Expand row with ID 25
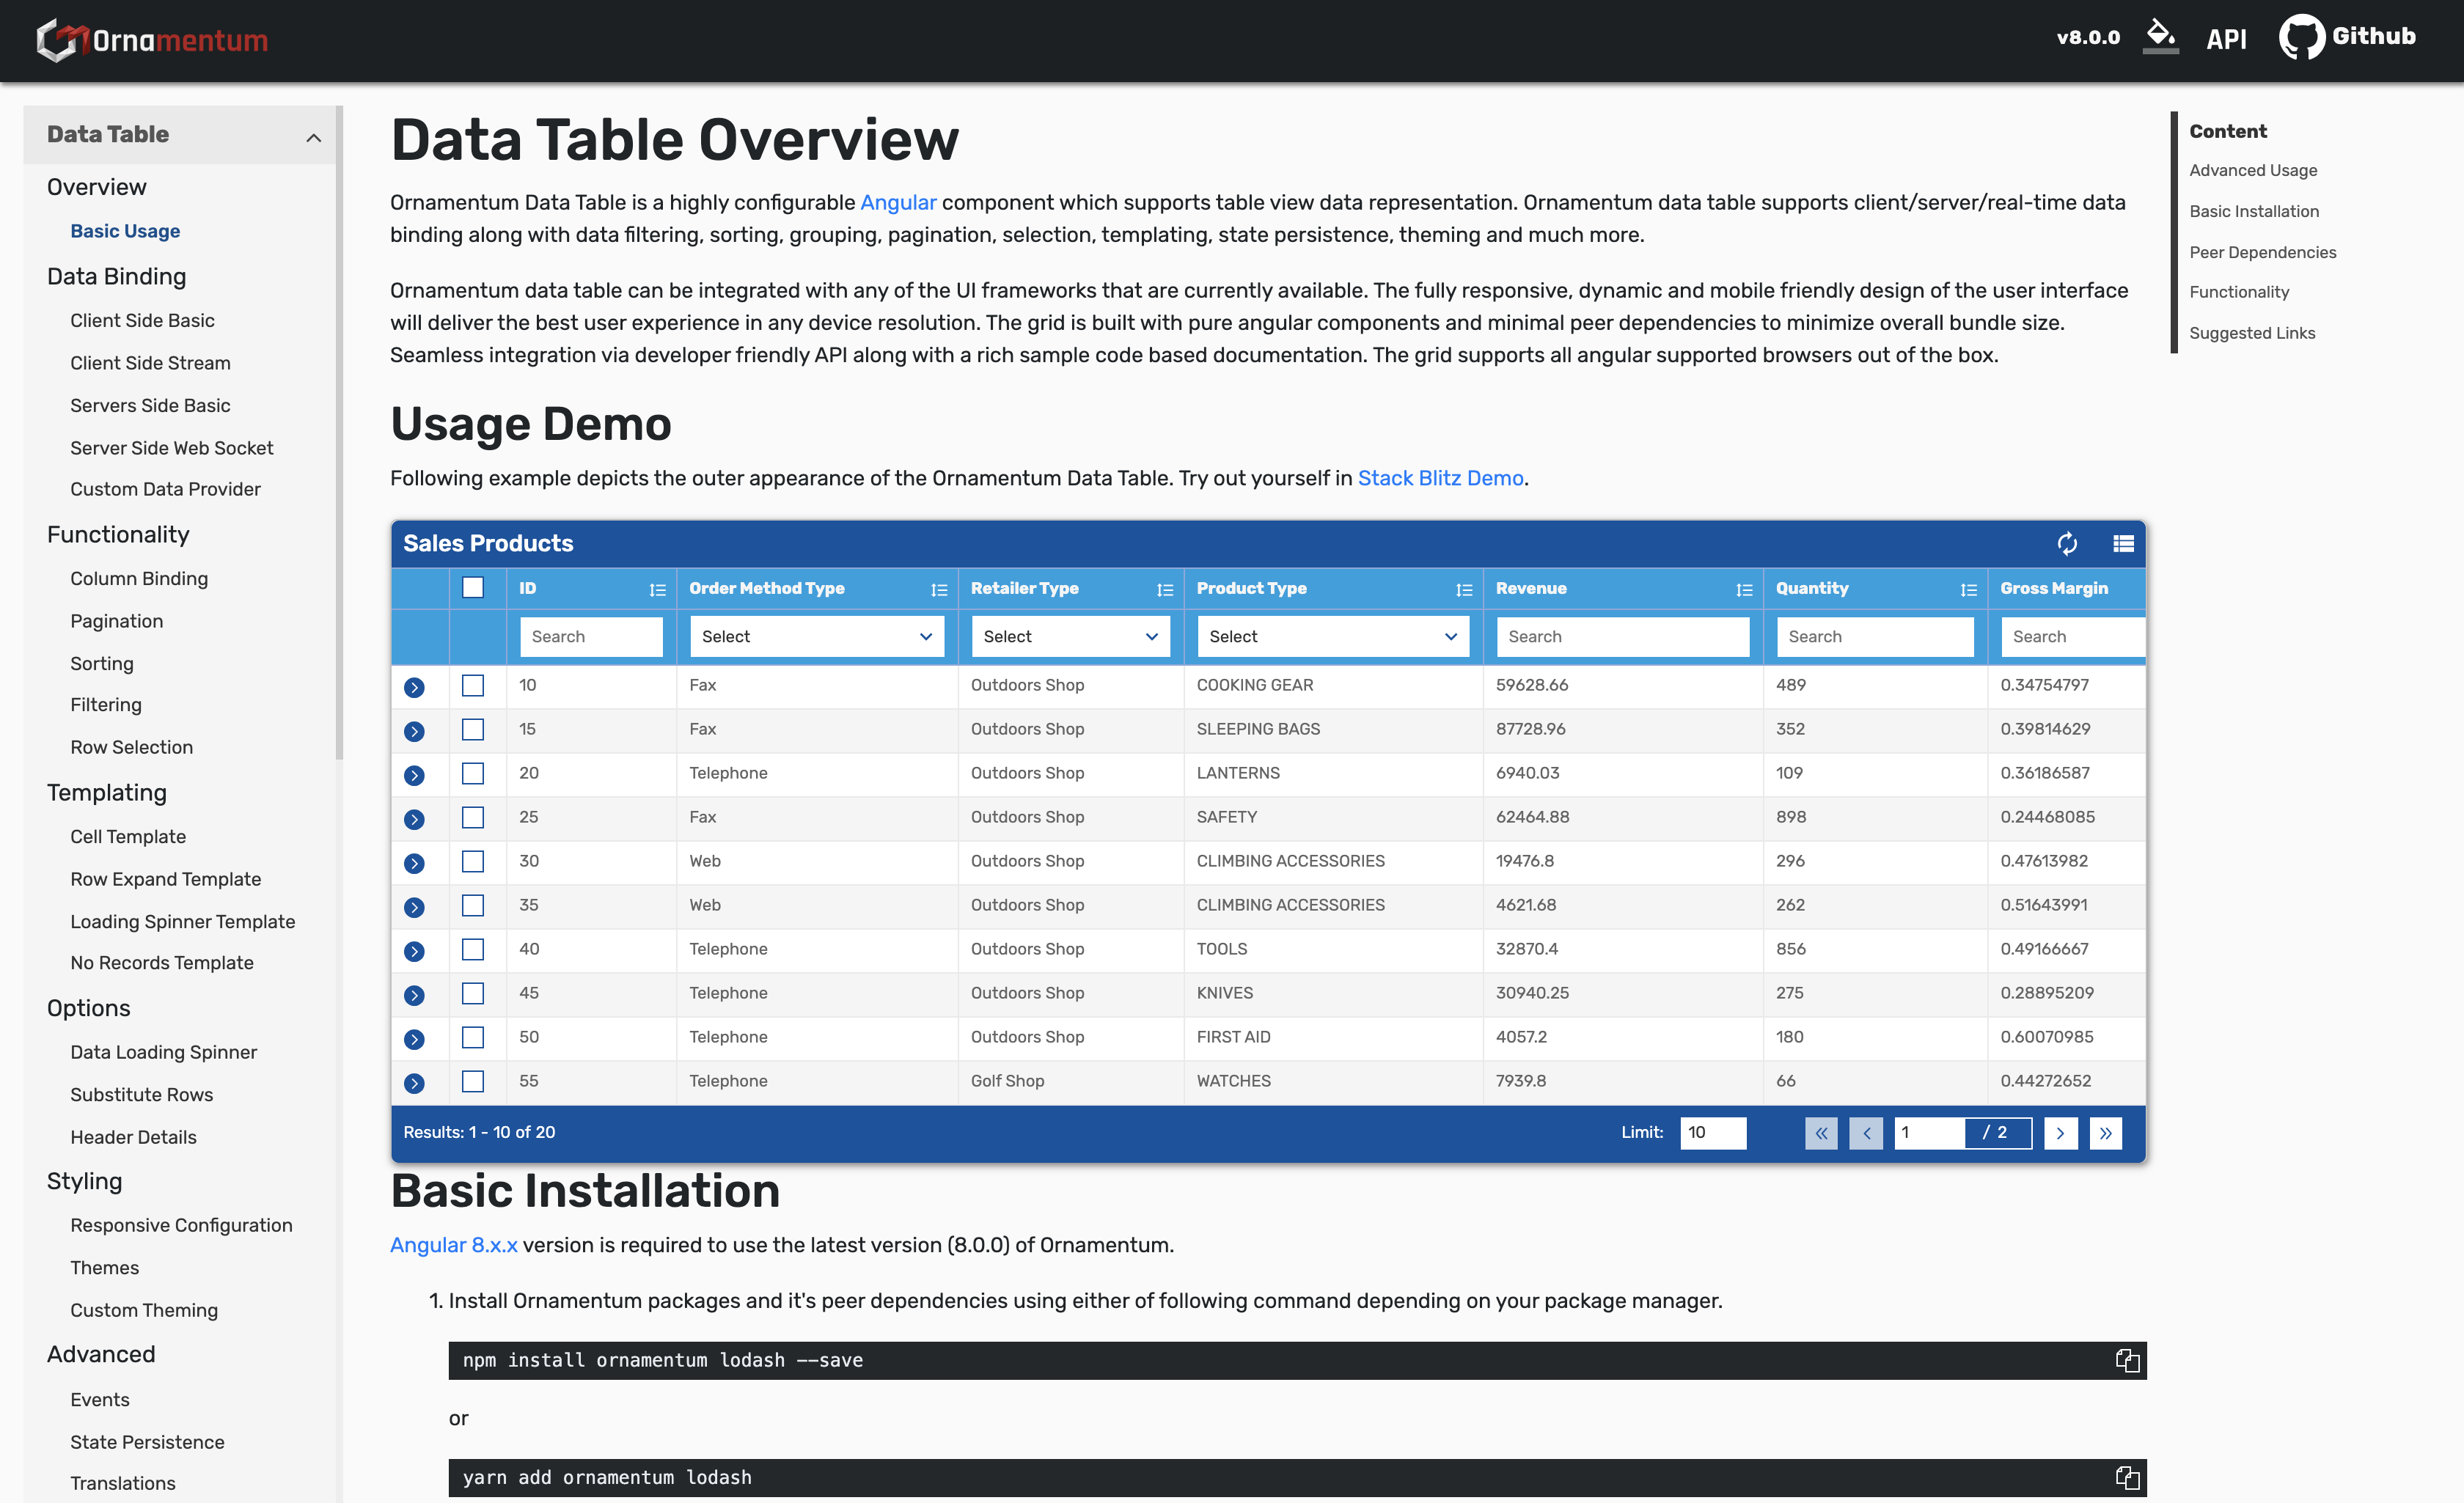This screenshot has height=1503, width=2464. (414, 819)
